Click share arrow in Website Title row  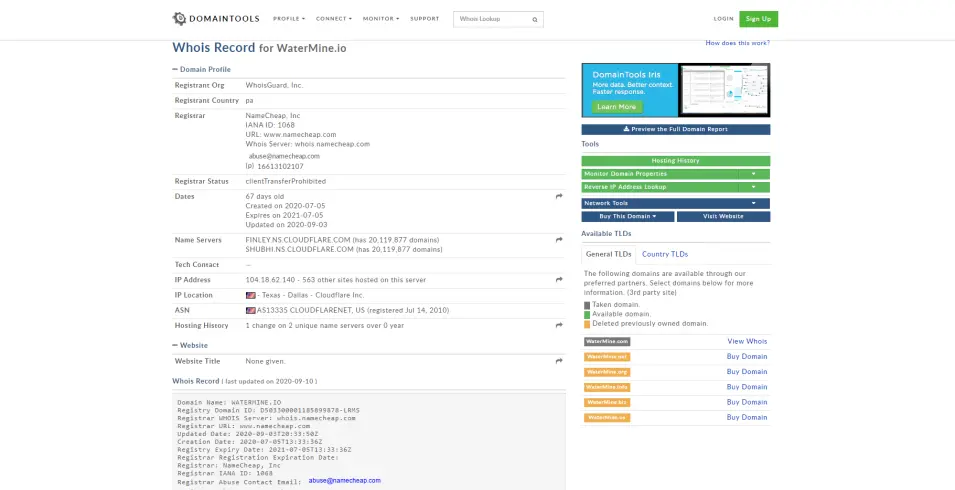[x=559, y=361]
